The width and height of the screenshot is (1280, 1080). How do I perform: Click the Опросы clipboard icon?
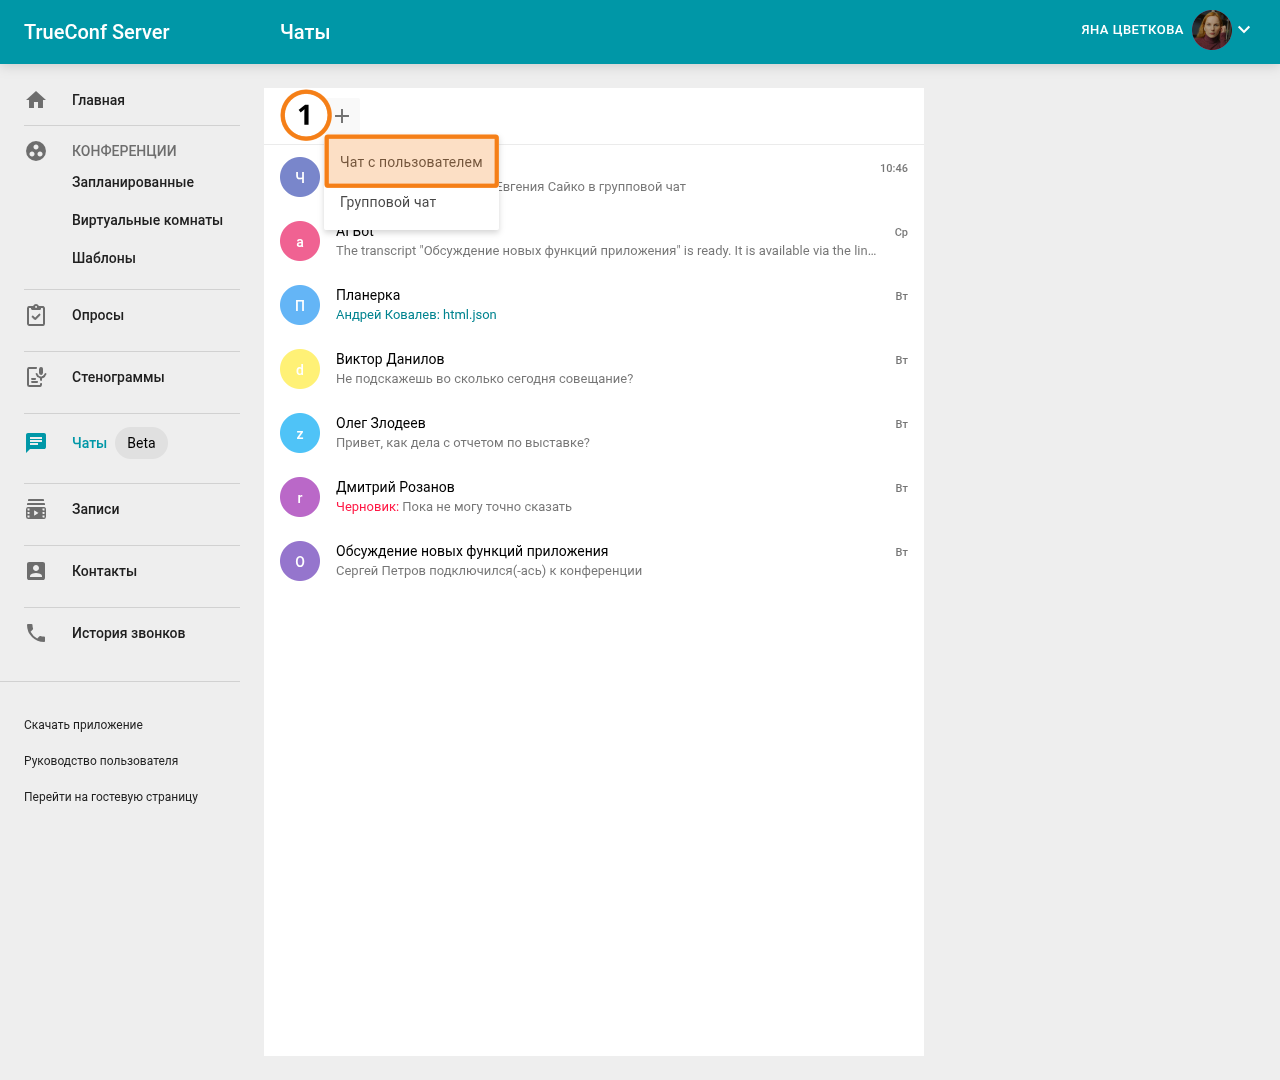point(36,315)
